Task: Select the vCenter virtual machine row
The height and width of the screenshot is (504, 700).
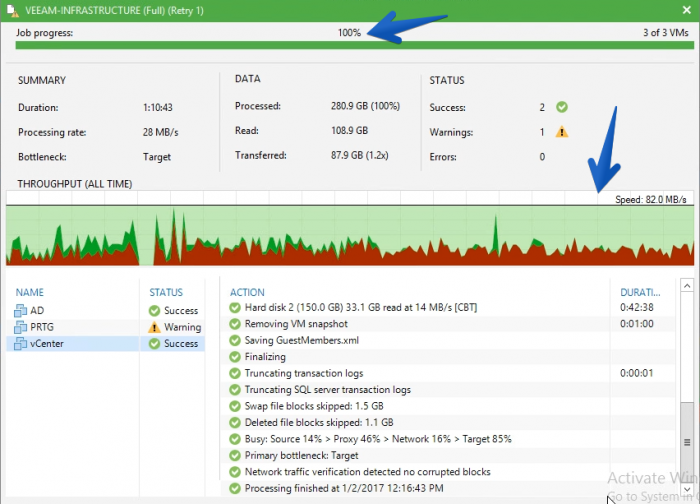Action: [106, 343]
